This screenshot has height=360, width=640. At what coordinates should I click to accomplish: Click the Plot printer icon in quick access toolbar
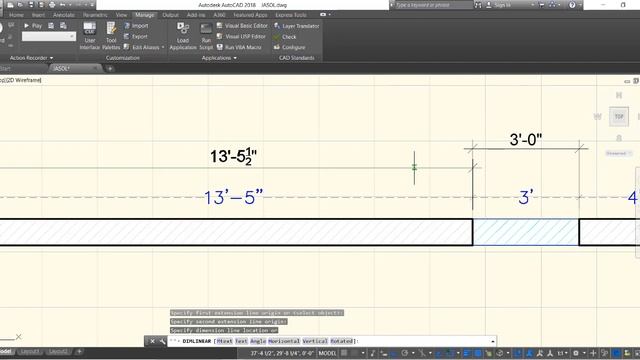coord(52,5)
